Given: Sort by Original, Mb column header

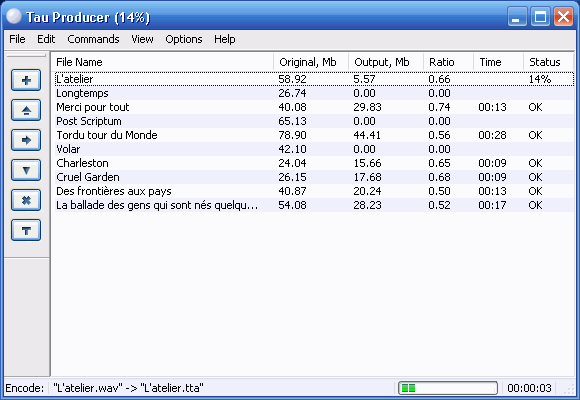Looking at the screenshot, I should tap(311, 62).
